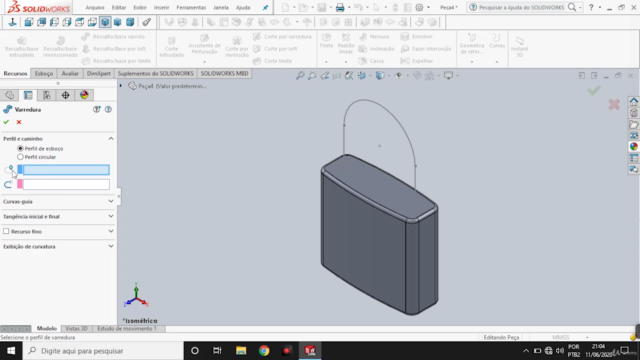
Task: Expand the Recurso fino section
Action: (111, 231)
